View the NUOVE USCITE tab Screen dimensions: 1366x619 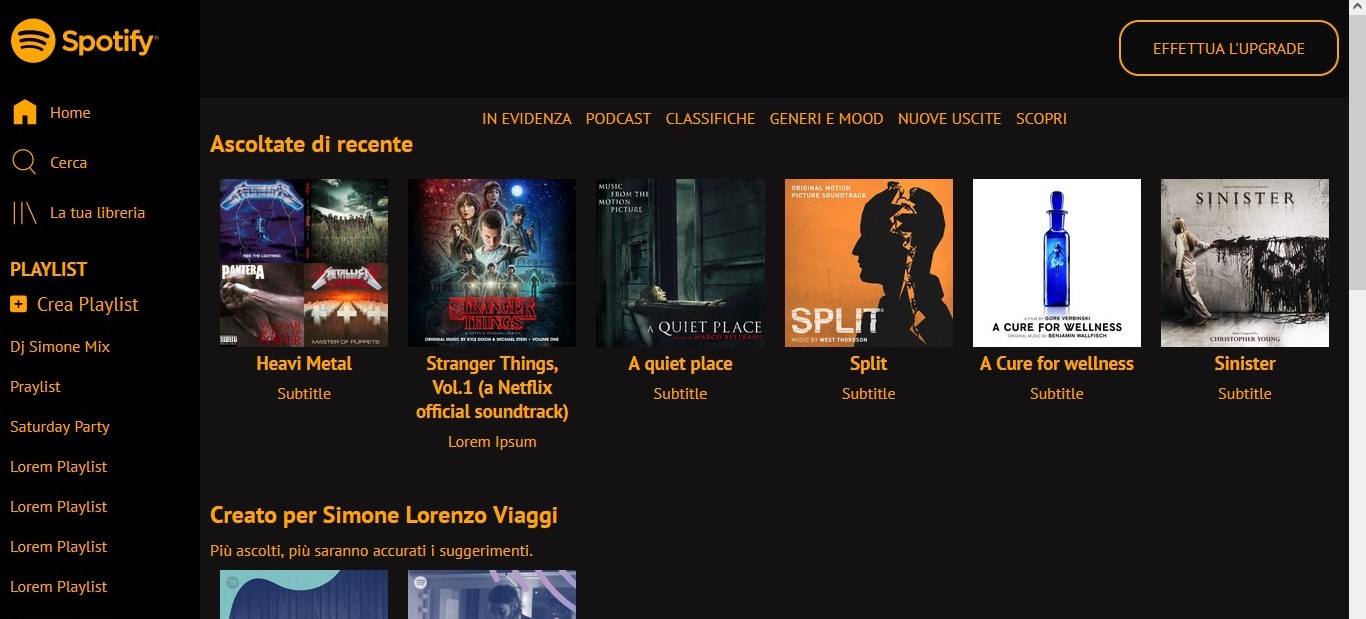pyautogui.click(x=949, y=118)
